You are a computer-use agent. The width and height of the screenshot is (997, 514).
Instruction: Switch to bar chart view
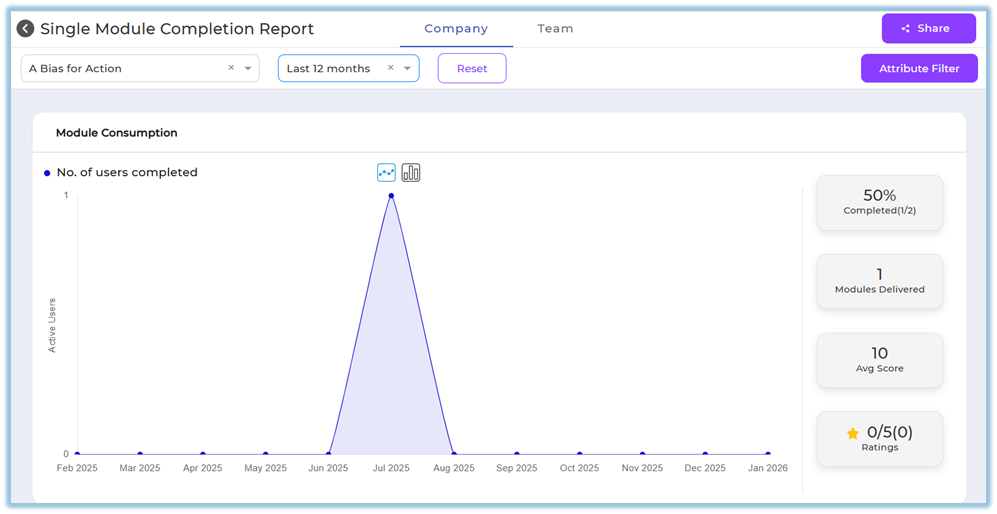[x=411, y=172]
